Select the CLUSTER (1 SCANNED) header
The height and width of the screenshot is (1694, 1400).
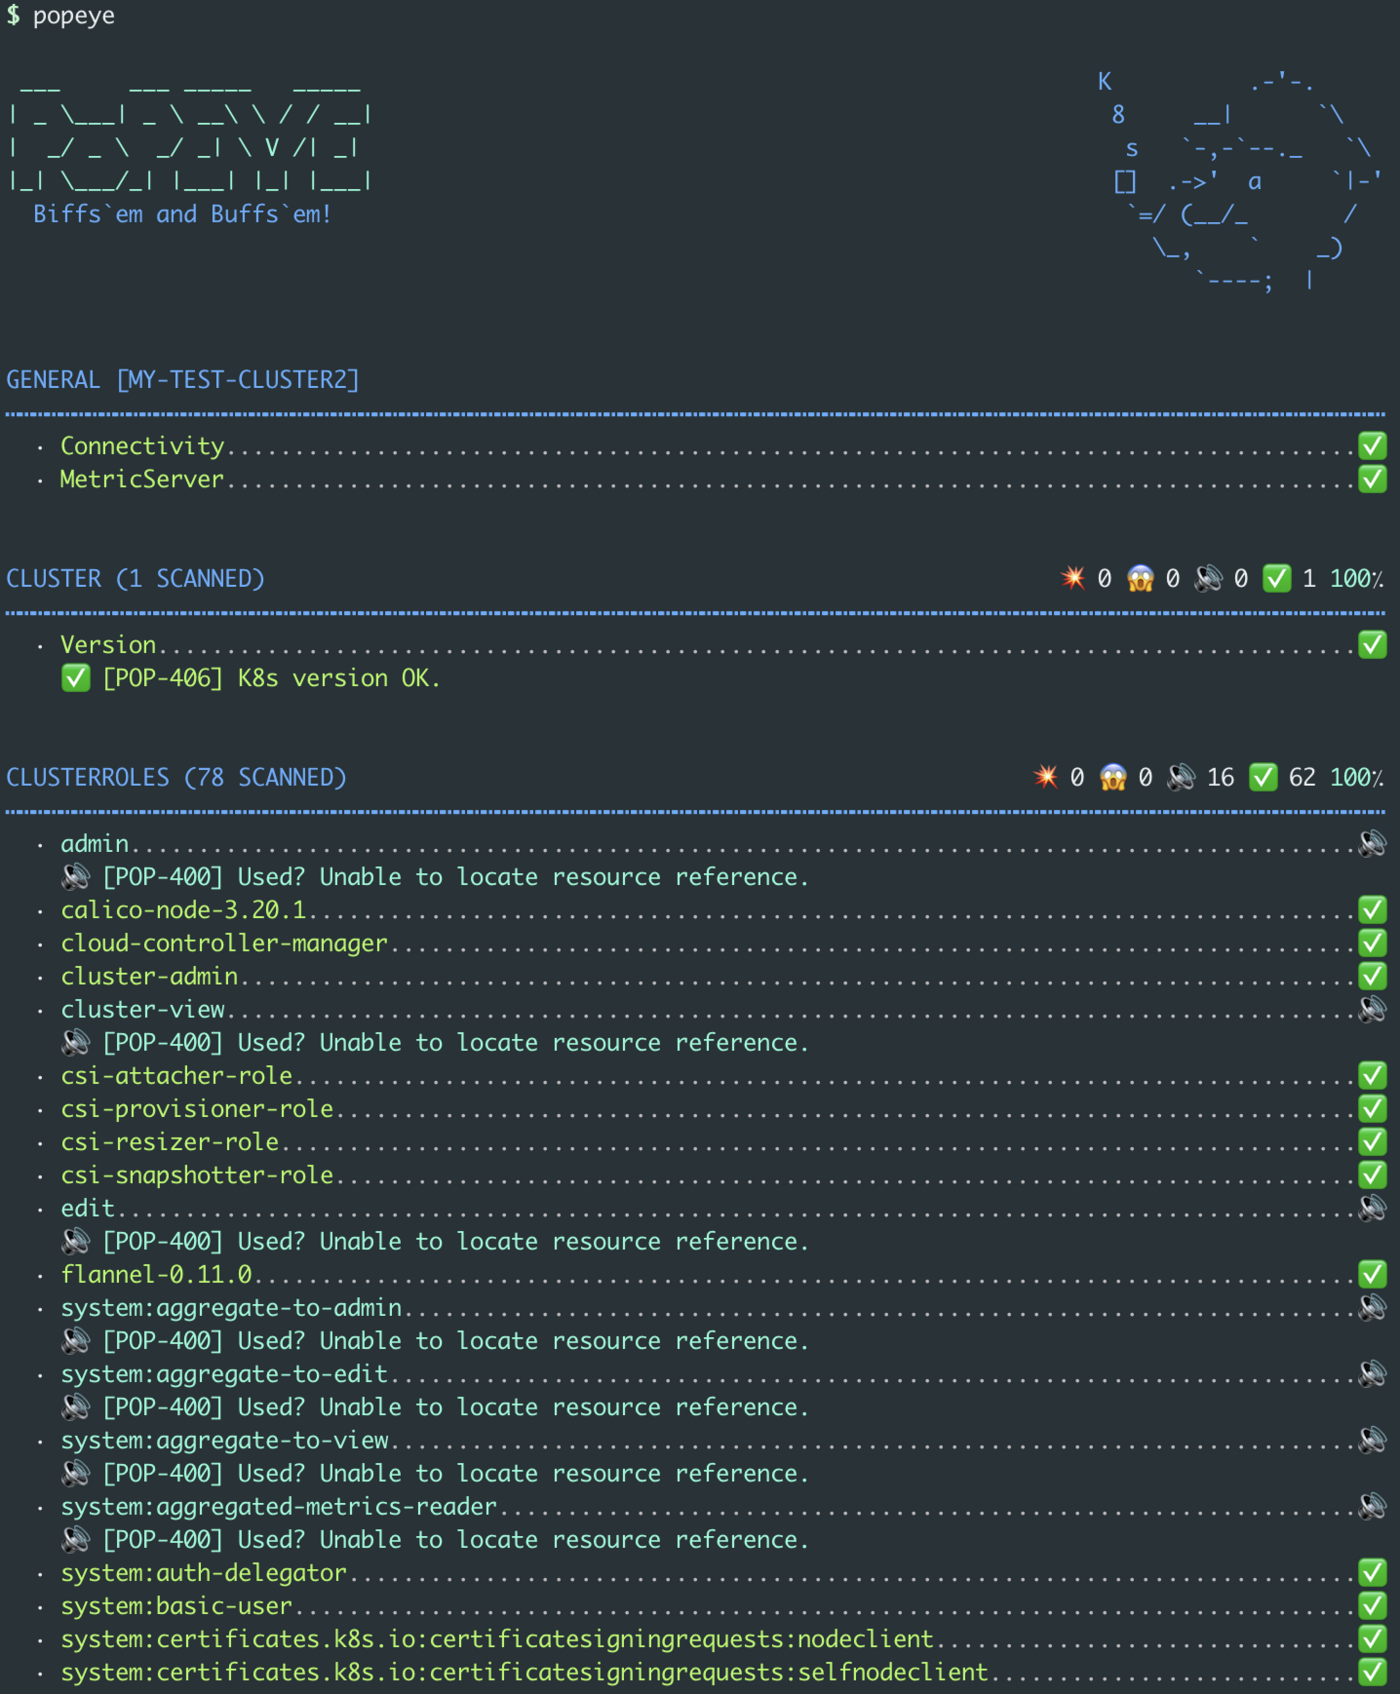[x=135, y=578]
